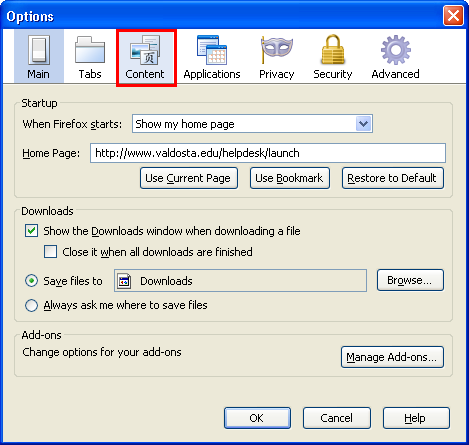Viewport: 469px width, 445px height.
Task: Open Manage Add-ons button
Action: pyautogui.click(x=392, y=357)
